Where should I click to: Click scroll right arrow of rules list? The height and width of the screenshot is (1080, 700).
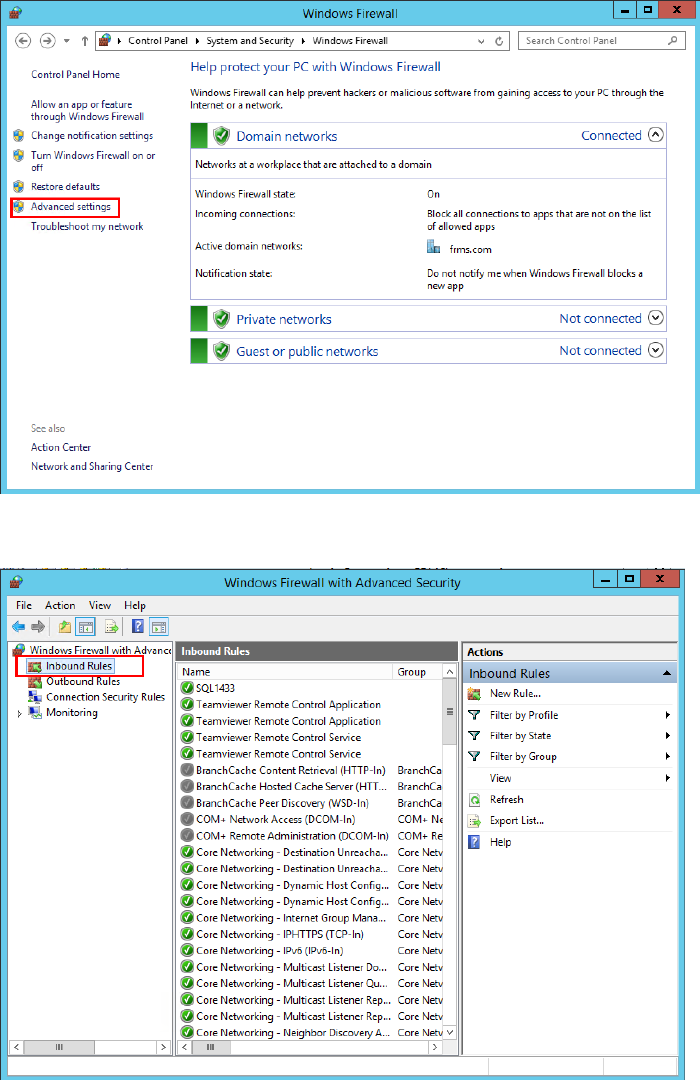tap(434, 1047)
